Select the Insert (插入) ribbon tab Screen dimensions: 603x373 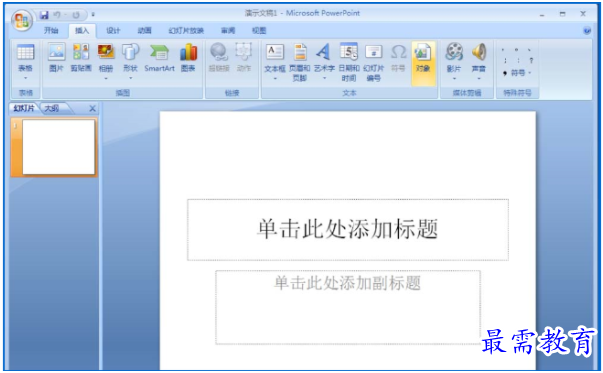(82, 31)
